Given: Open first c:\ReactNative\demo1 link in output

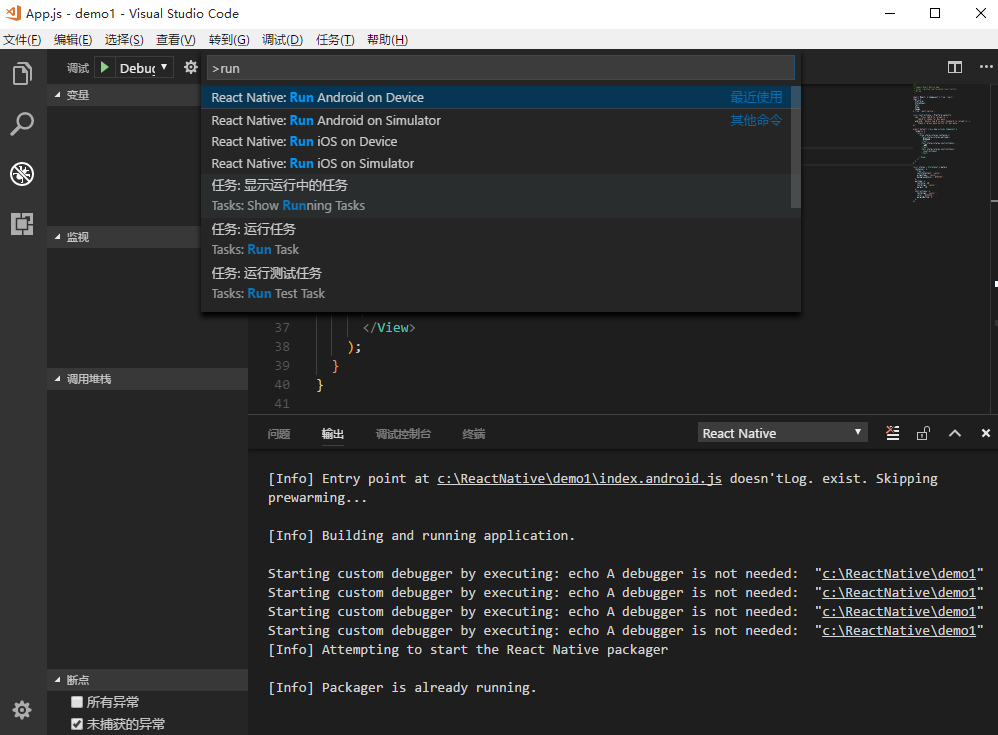Looking at the screenshot, I should (899, 573).
